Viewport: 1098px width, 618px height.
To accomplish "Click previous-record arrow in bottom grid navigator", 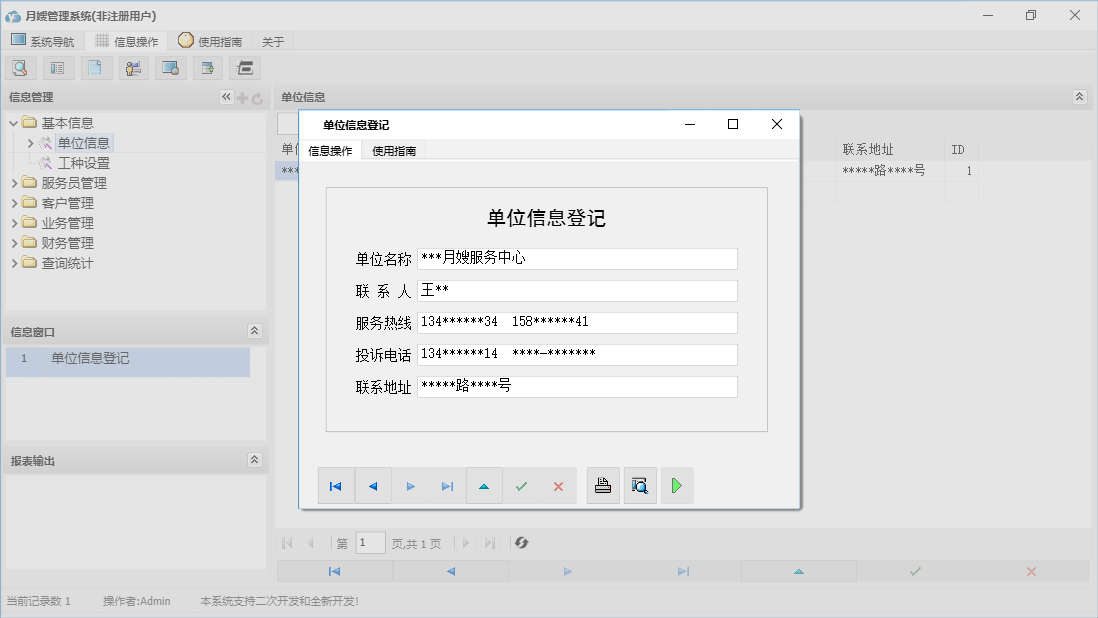I will point(451,571).
